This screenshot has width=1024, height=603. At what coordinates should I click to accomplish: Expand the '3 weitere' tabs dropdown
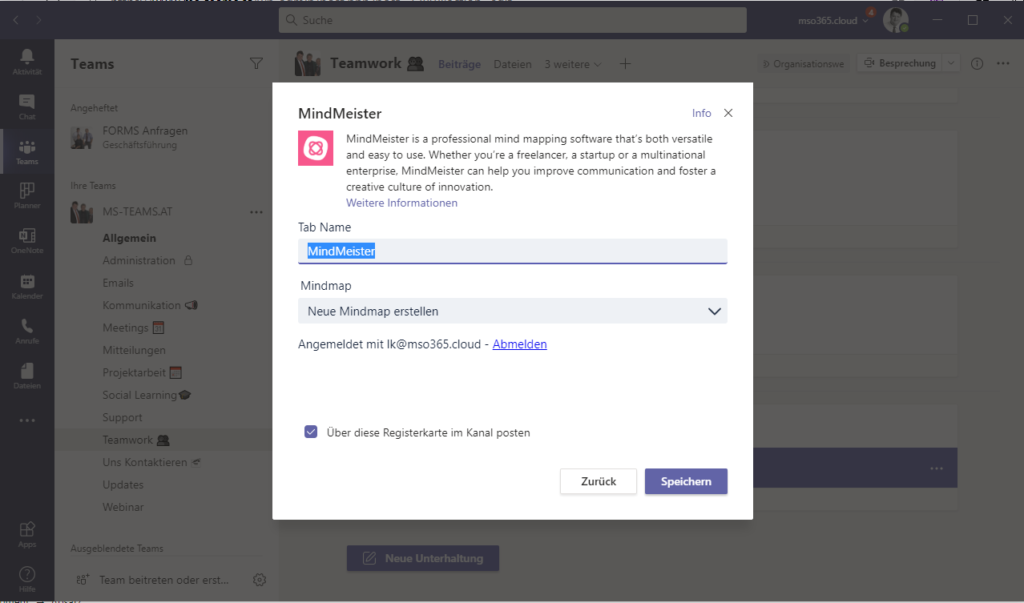tap(573, 64)
